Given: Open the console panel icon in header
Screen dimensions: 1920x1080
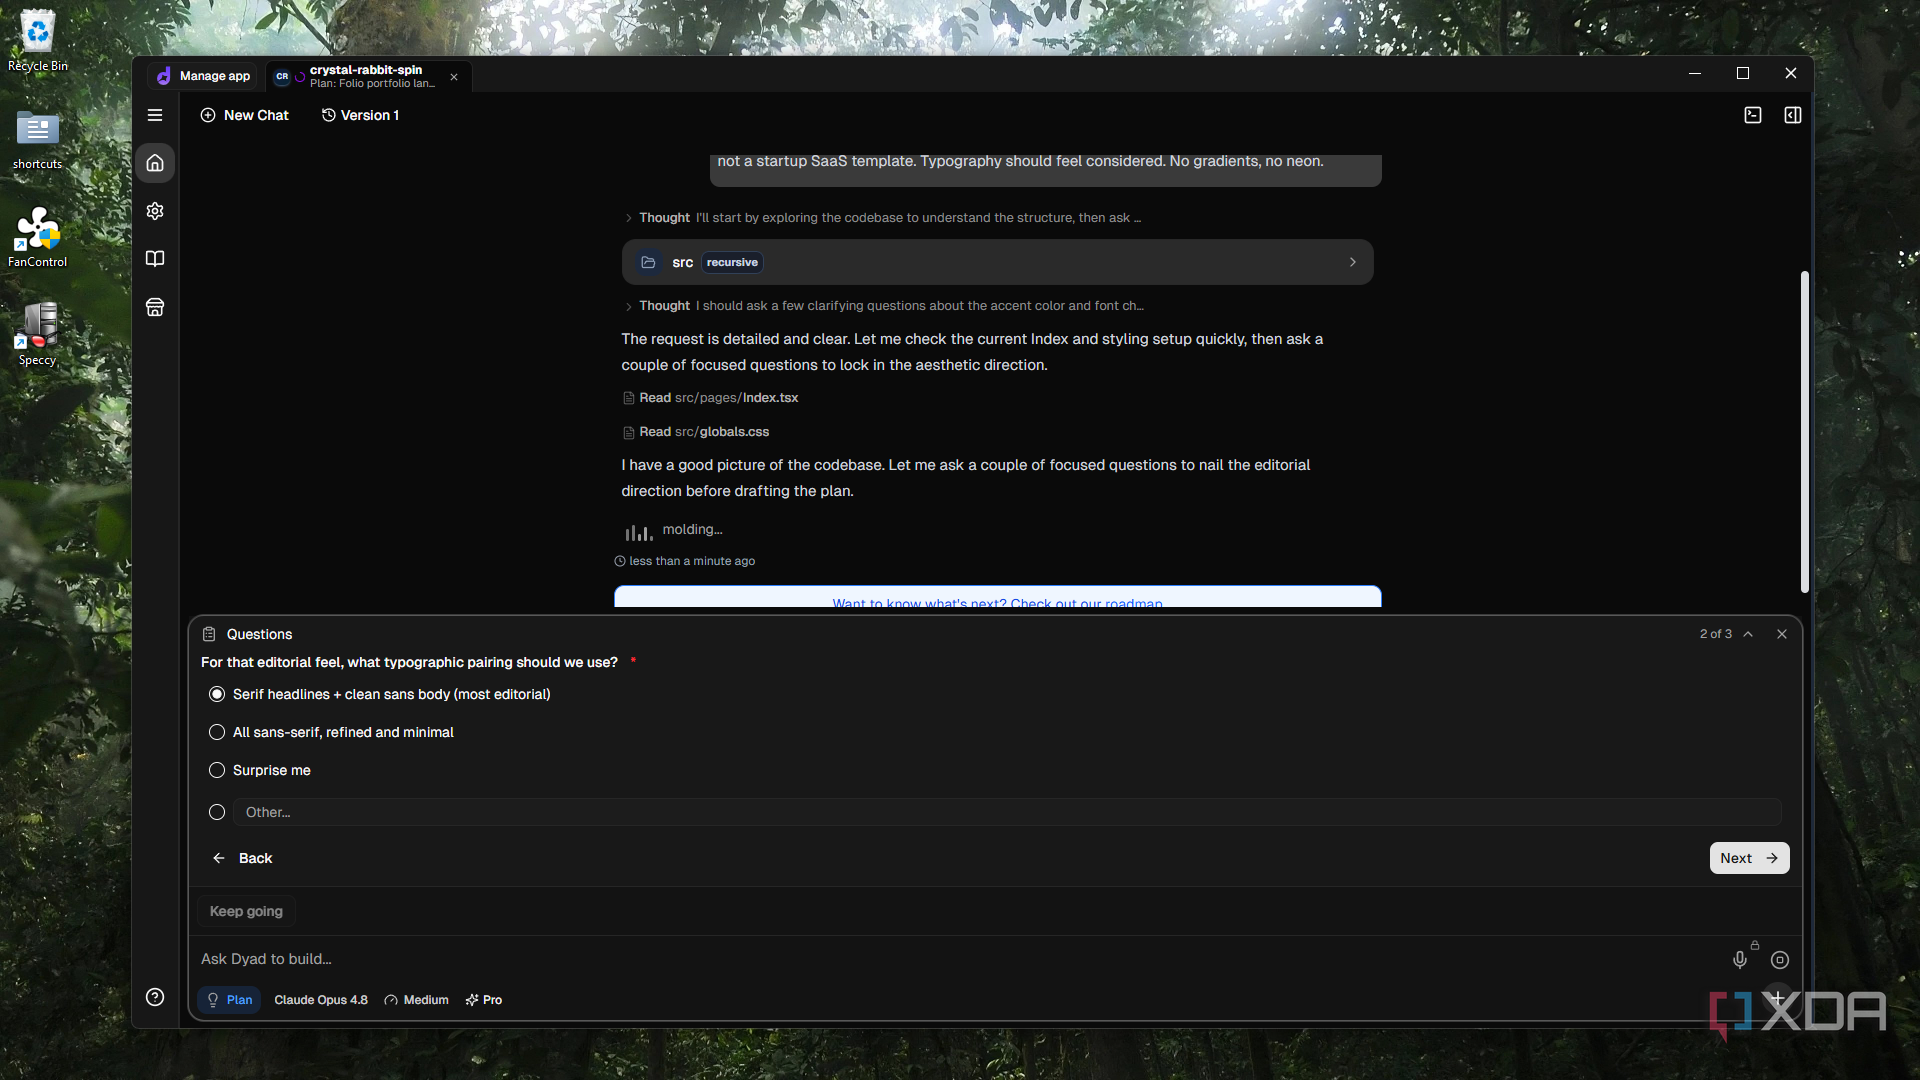Looking at the screenshot, I should [1753, 115].
